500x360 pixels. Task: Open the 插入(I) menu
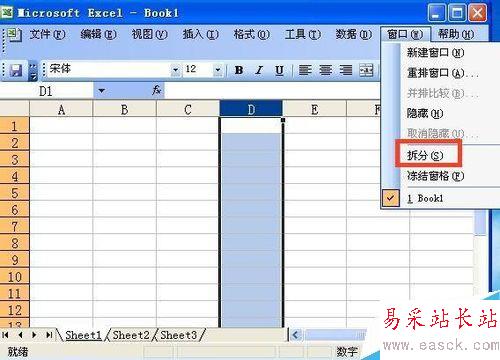click(x=200, y=34)
